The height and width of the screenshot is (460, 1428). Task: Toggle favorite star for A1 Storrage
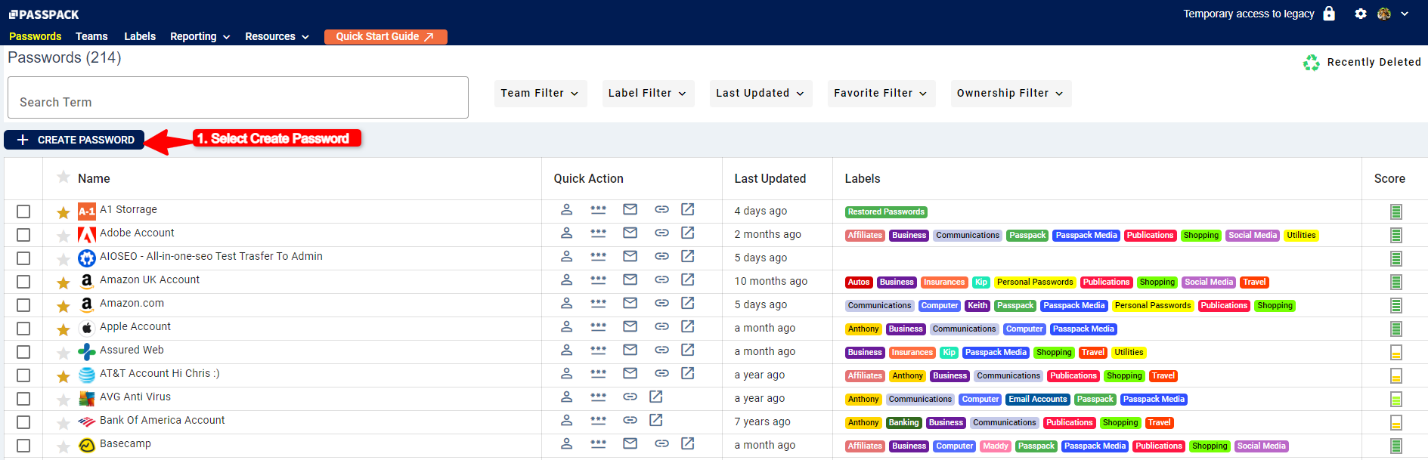click(x=63, y=212)
